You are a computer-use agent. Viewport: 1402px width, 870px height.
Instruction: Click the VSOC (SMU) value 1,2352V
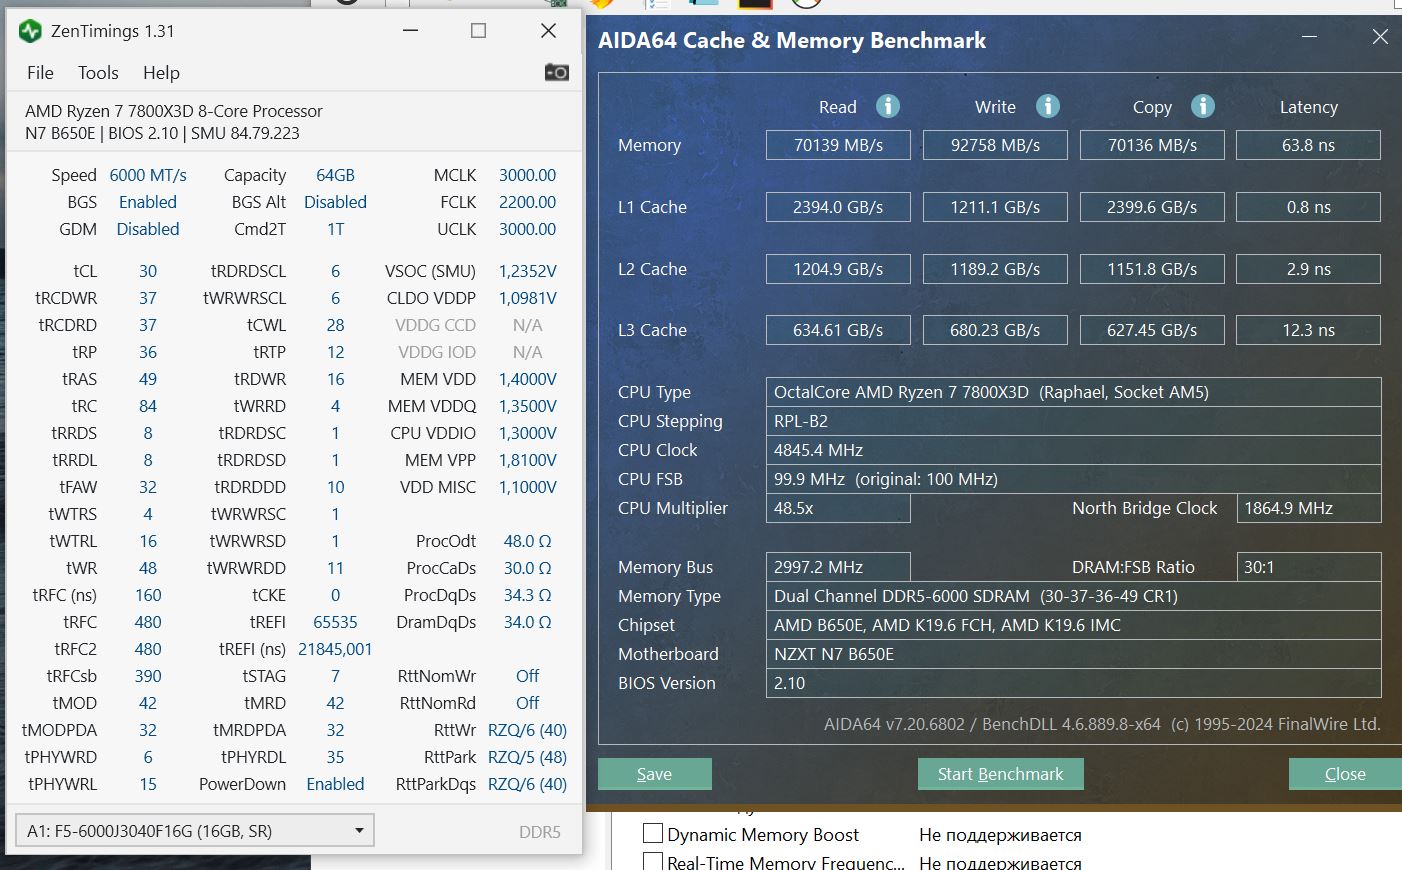(527, 271)
